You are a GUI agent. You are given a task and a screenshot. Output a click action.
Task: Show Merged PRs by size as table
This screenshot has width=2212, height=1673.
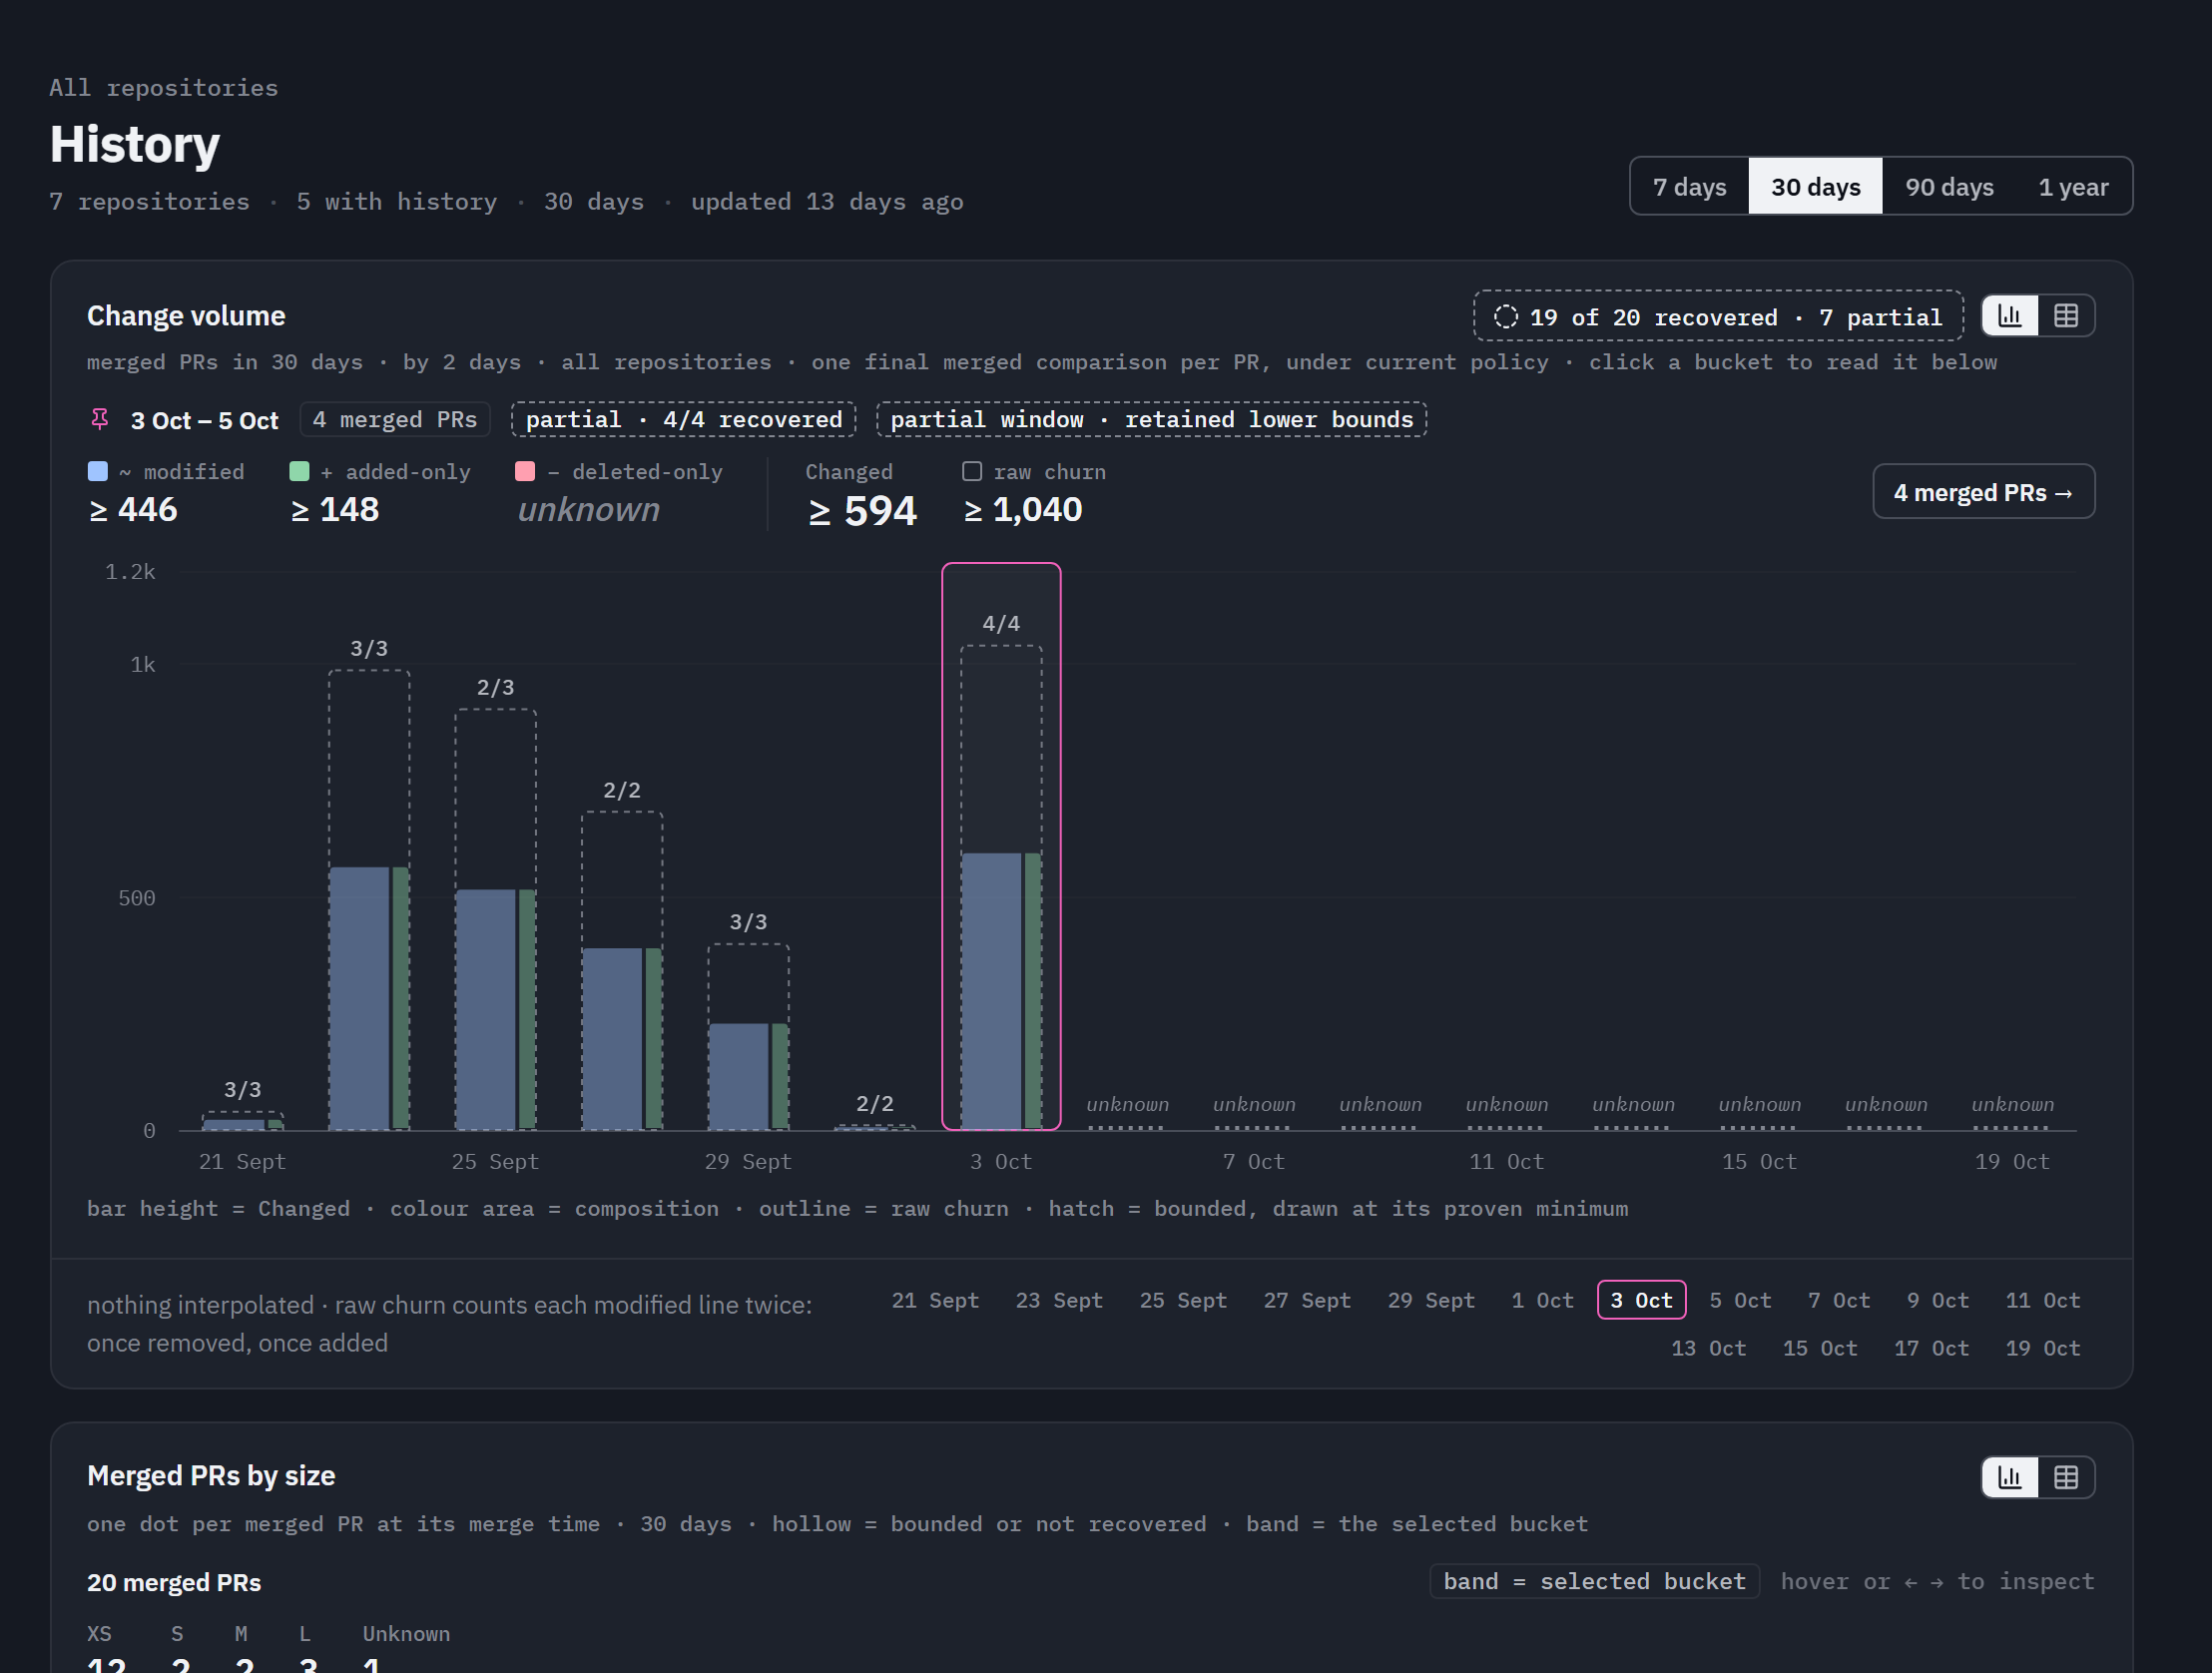coord(2066,1477)
